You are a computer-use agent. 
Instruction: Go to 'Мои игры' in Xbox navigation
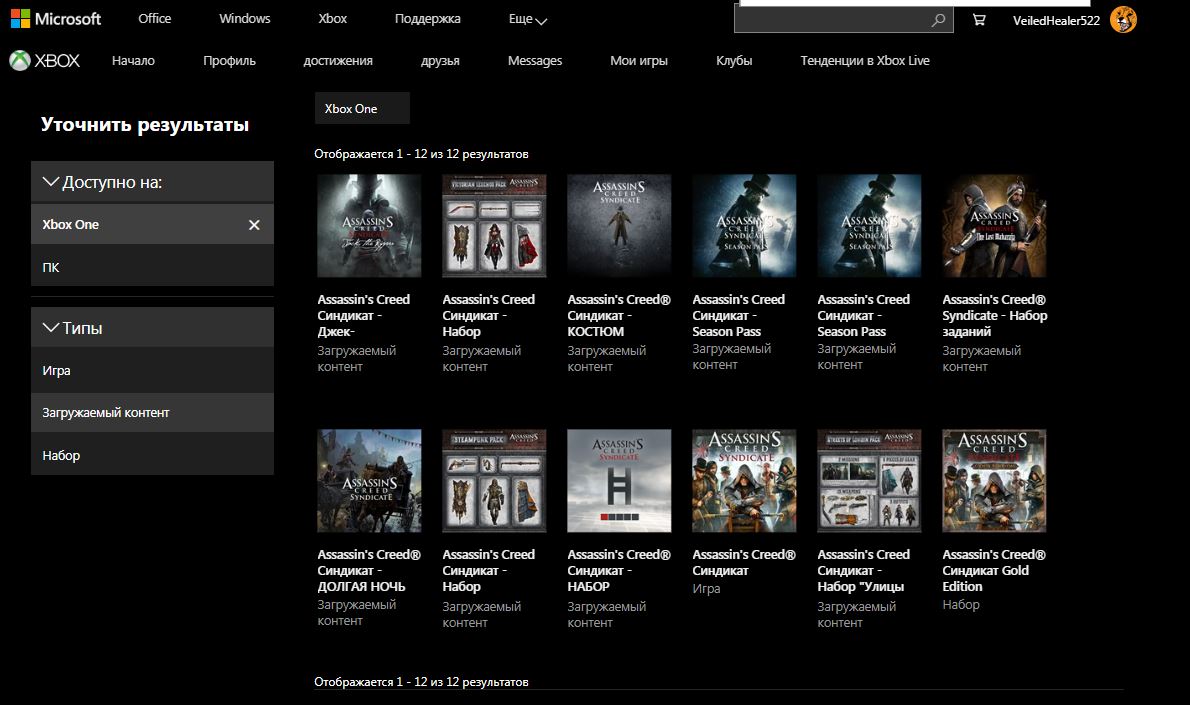point(637,61)
